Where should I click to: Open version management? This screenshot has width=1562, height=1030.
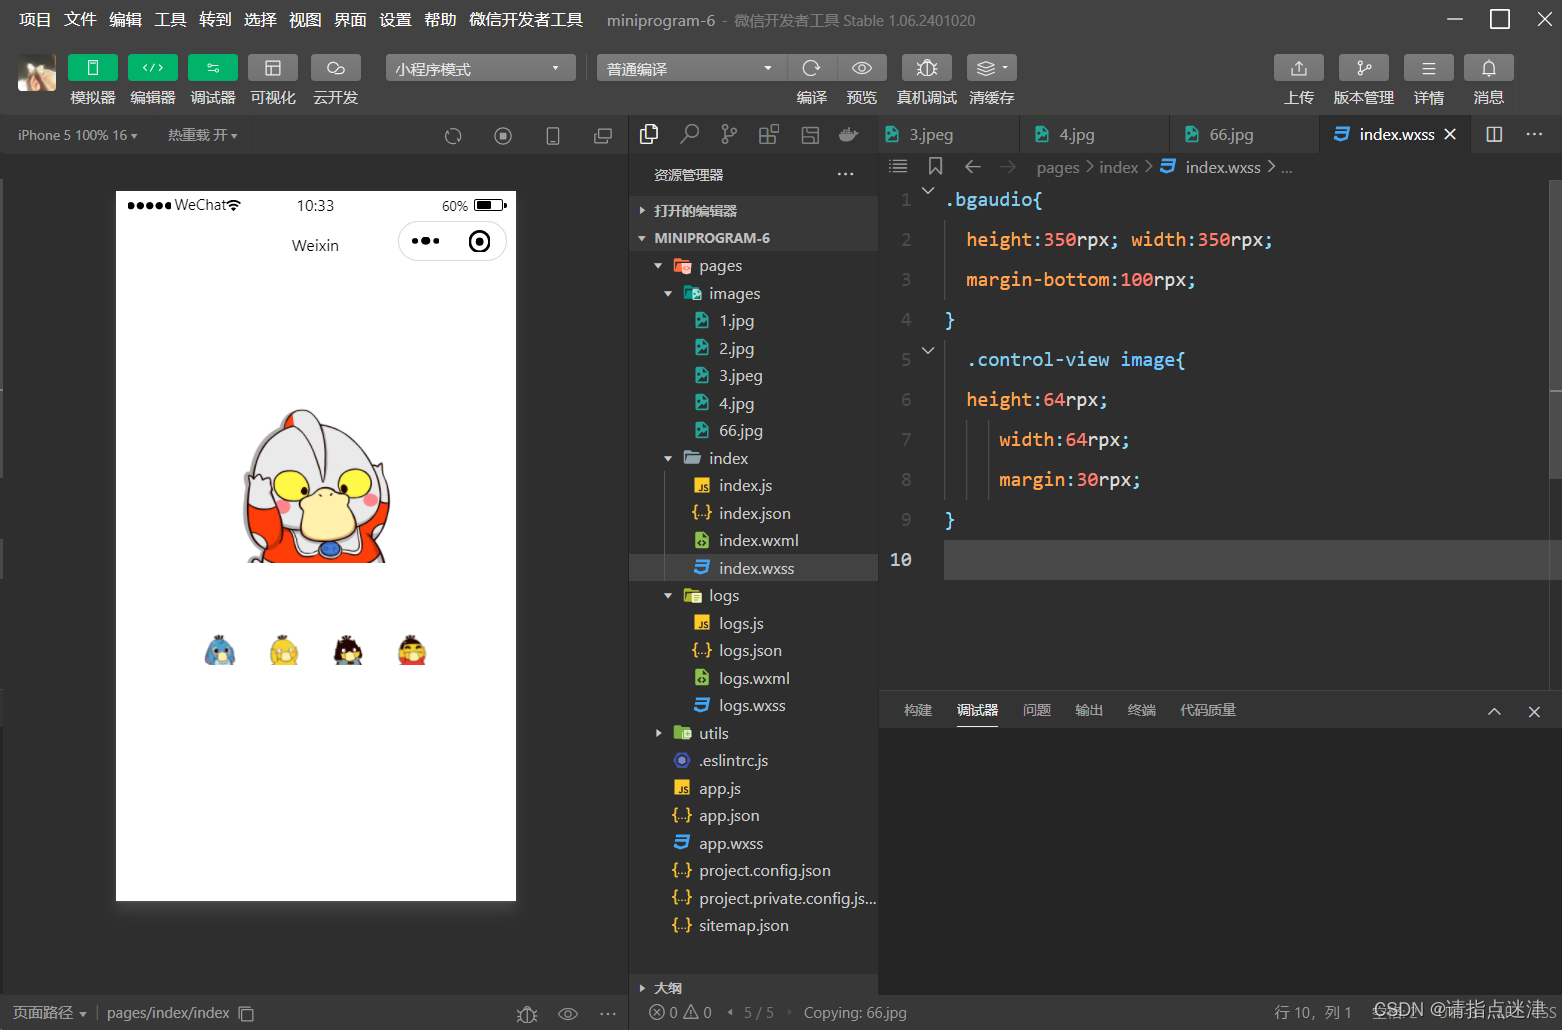click(x=1364, y=68)
